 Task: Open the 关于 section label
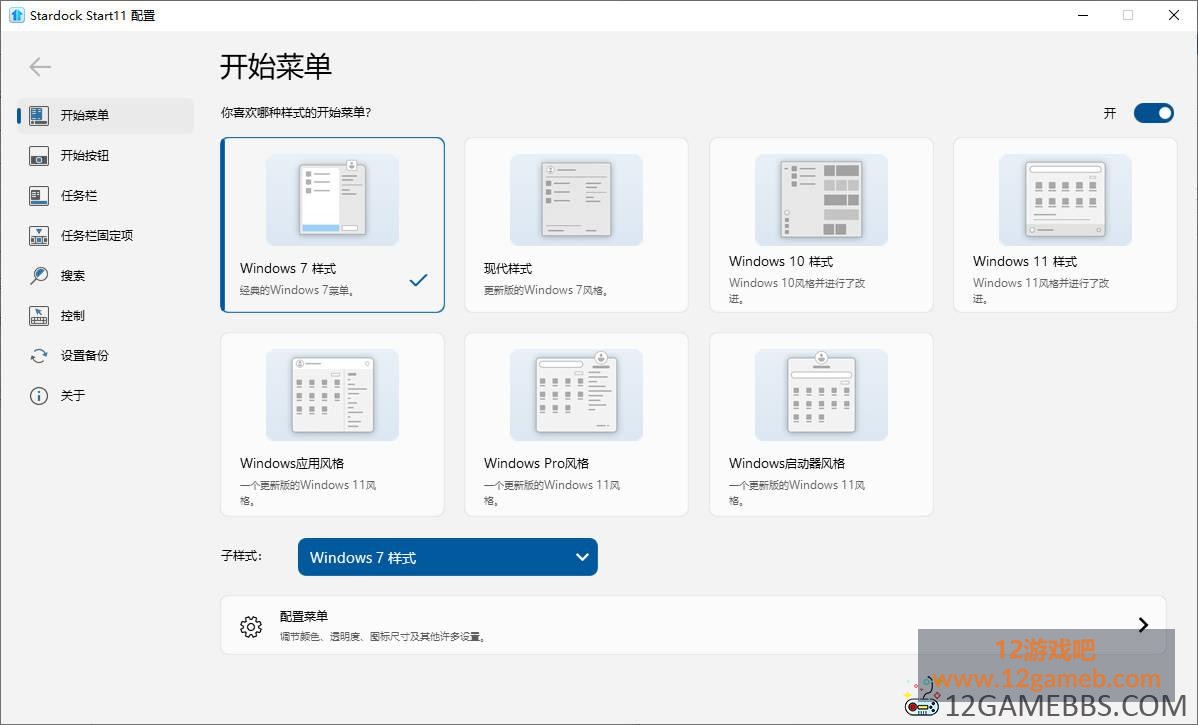pyautogui.click(x=73, y=396)
